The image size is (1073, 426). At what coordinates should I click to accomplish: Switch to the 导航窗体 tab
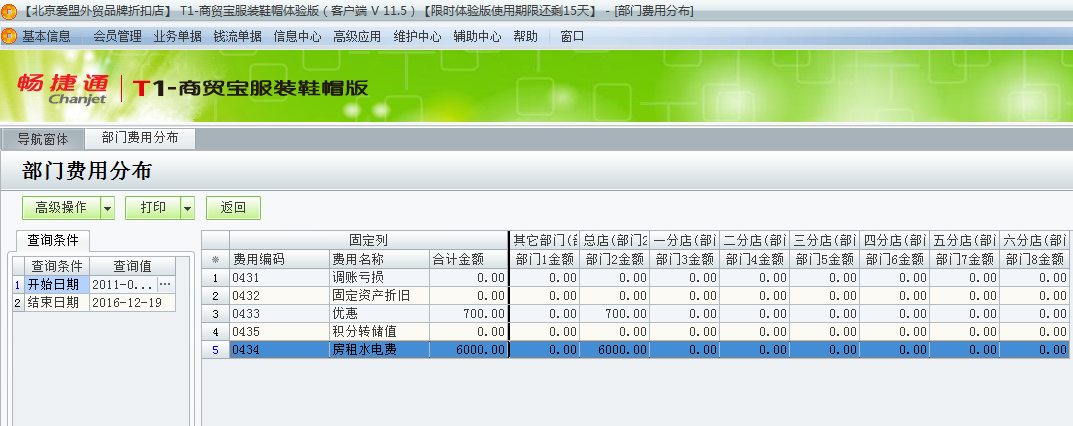tap(42, 139)
